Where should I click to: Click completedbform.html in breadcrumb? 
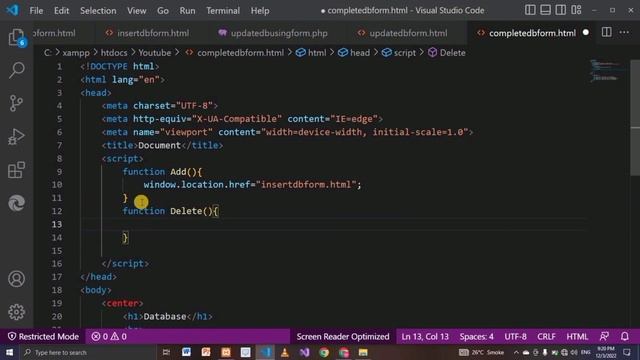(240, 53)
